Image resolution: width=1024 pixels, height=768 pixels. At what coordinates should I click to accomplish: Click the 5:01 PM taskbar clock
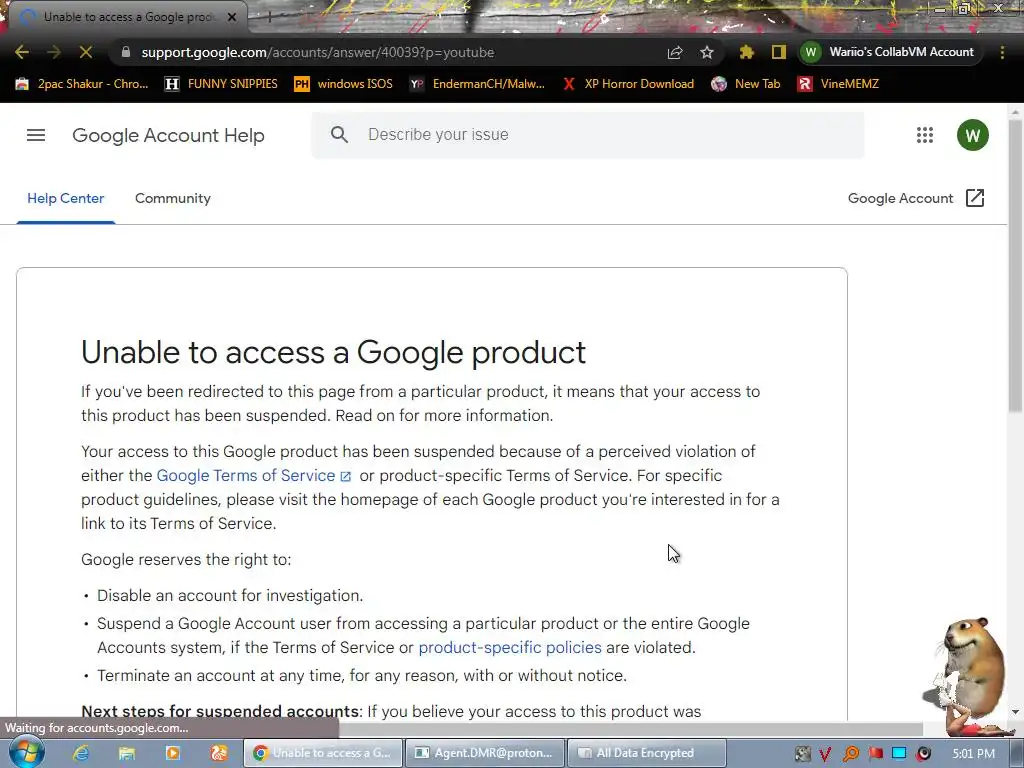coord(973,754)
